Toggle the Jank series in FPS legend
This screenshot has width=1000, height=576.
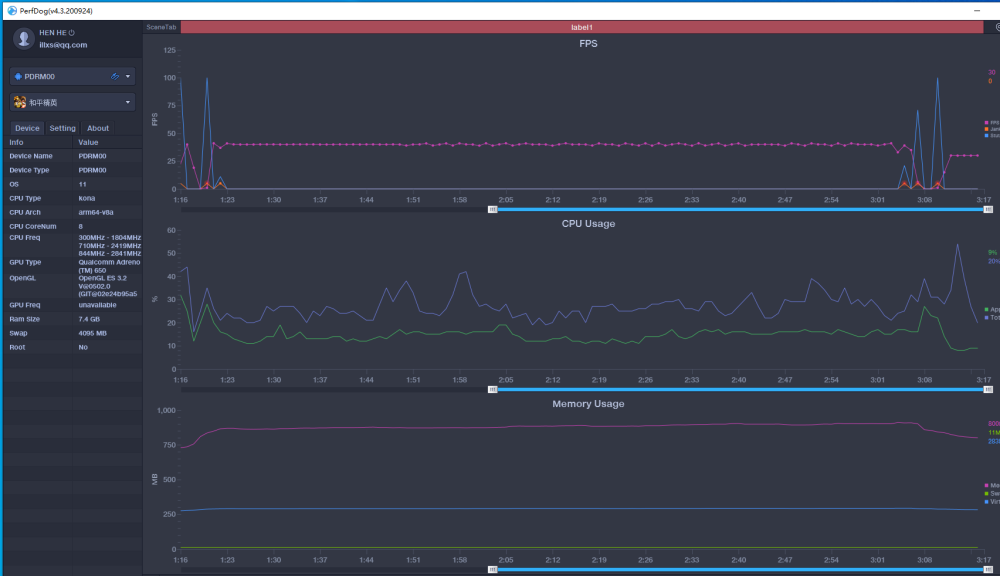pyautogui.click(x=992, y=129)
